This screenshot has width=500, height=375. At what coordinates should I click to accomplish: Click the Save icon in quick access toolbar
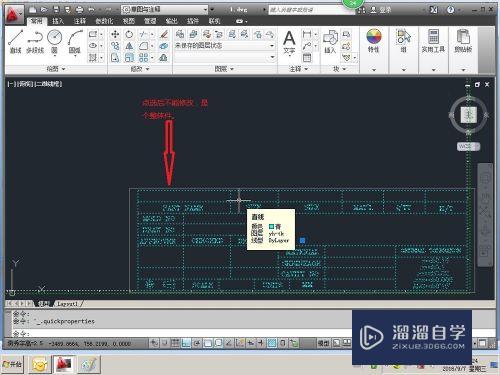(56, 10)
